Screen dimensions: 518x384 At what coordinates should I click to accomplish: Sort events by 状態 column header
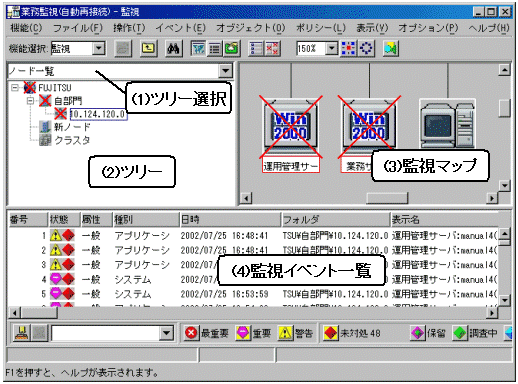click(x=64, y=219)
